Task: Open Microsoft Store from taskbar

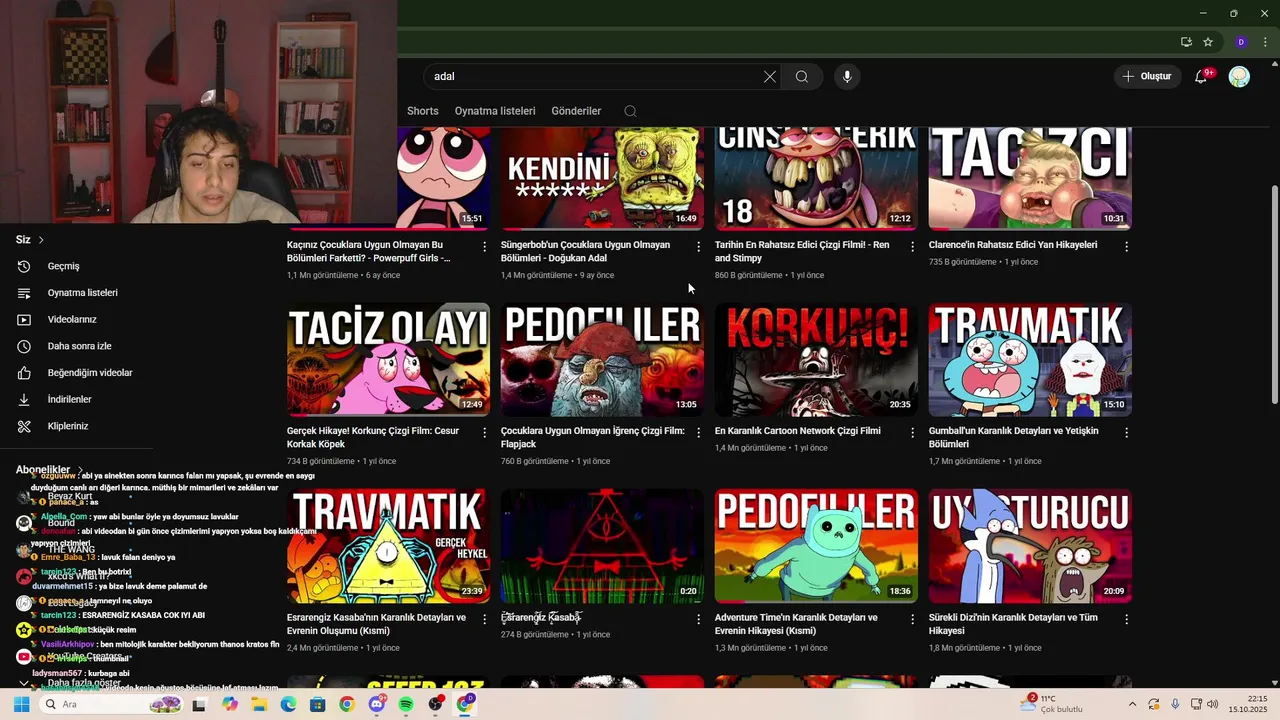Action: pos(317,705)
